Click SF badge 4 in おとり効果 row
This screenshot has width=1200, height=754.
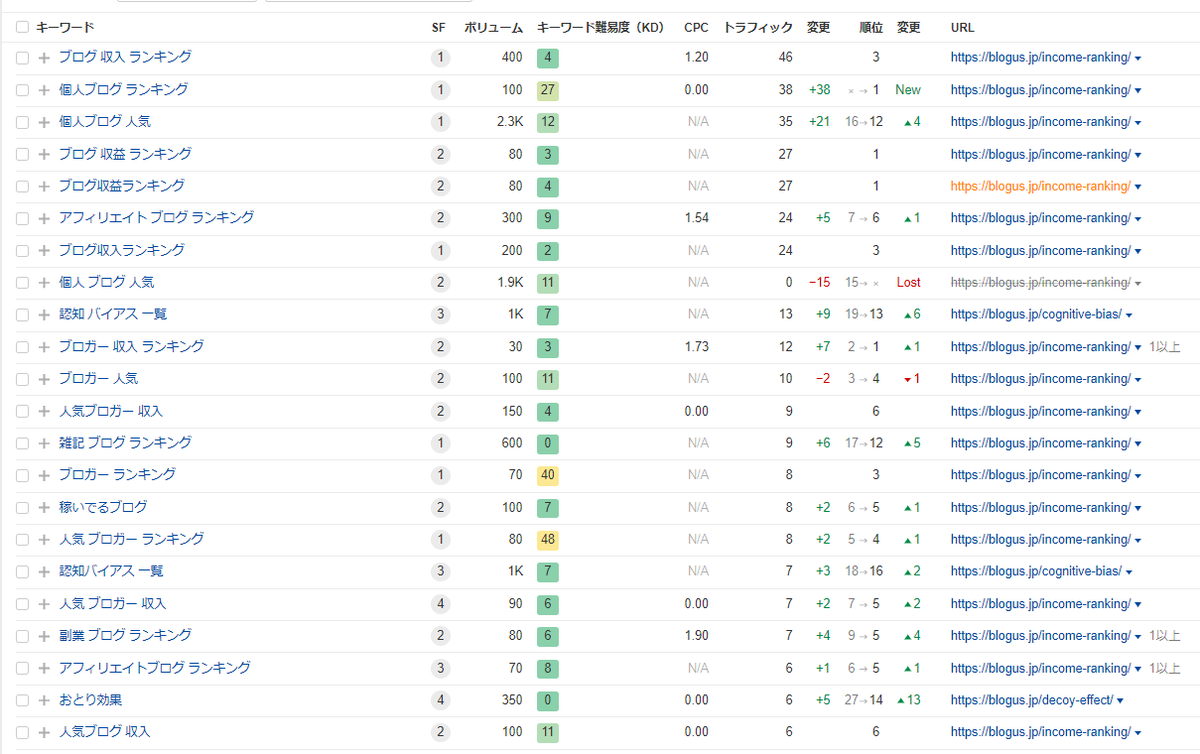point(441,700)
